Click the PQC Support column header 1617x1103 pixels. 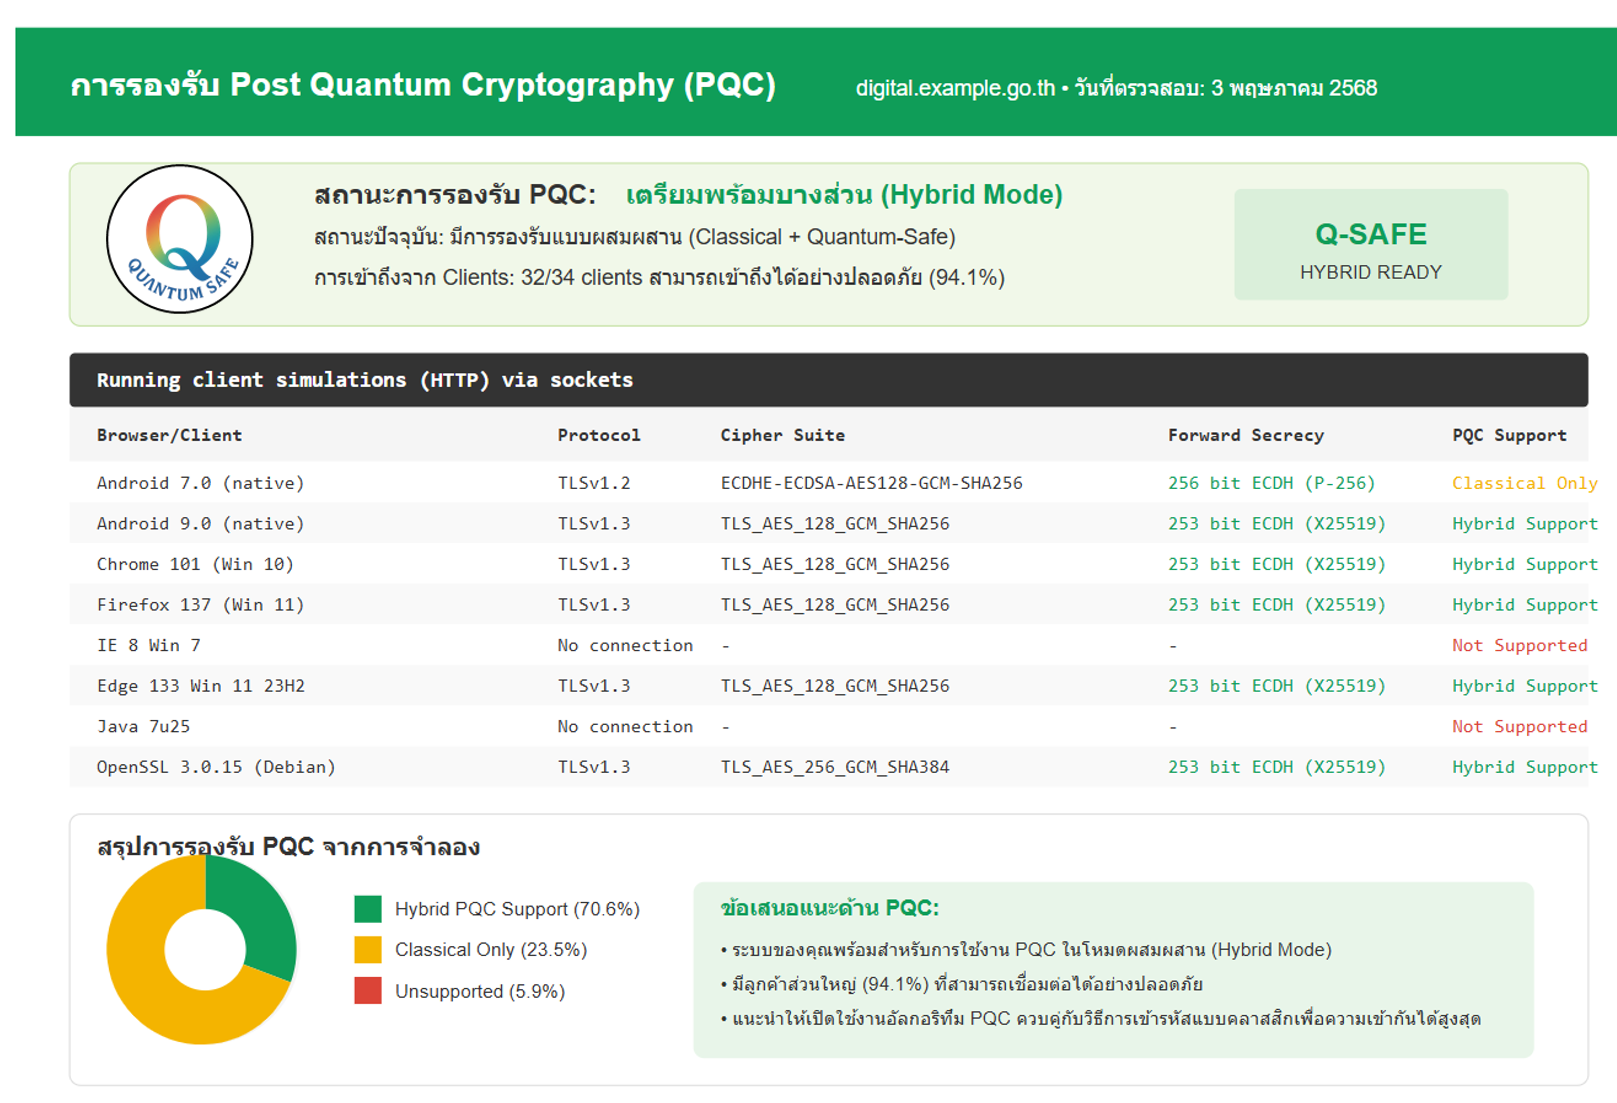(x=1509, y=435)
